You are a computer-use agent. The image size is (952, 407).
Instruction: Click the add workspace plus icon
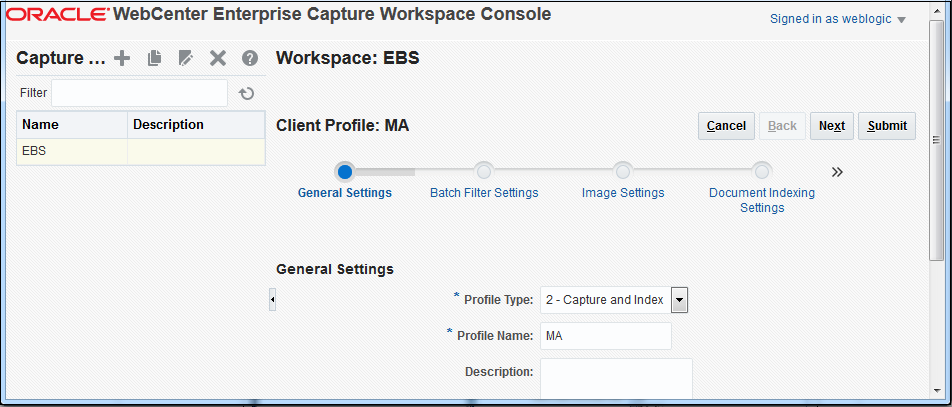[122, 59]
